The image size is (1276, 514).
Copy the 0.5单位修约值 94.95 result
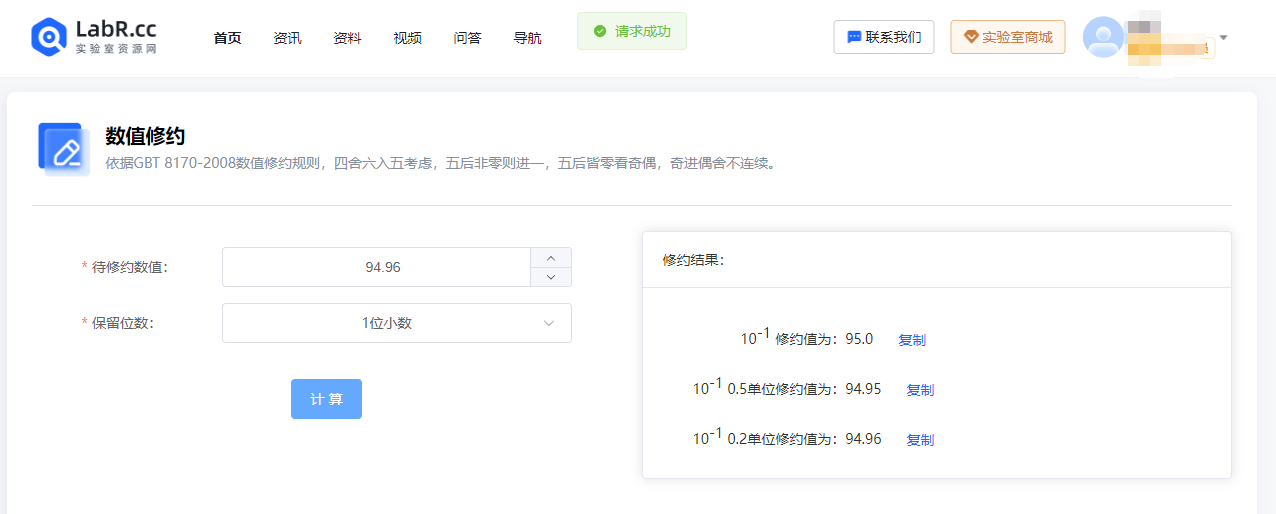[919, 390]
